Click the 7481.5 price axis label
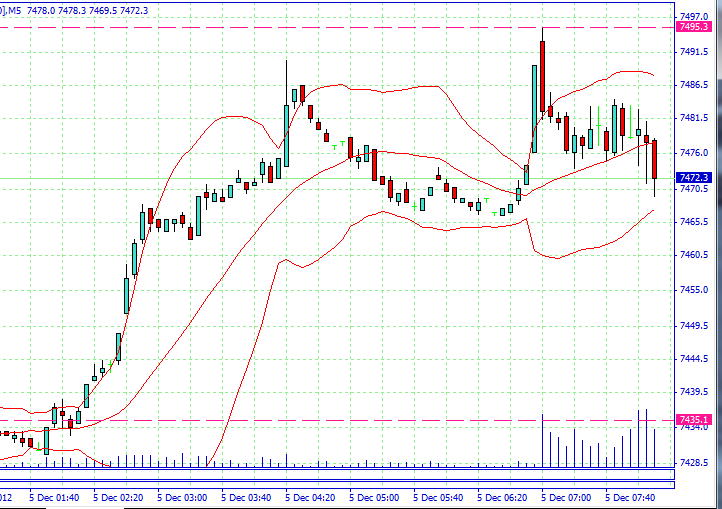Viewport: 722px width, 509px height. tap(694, 118)
